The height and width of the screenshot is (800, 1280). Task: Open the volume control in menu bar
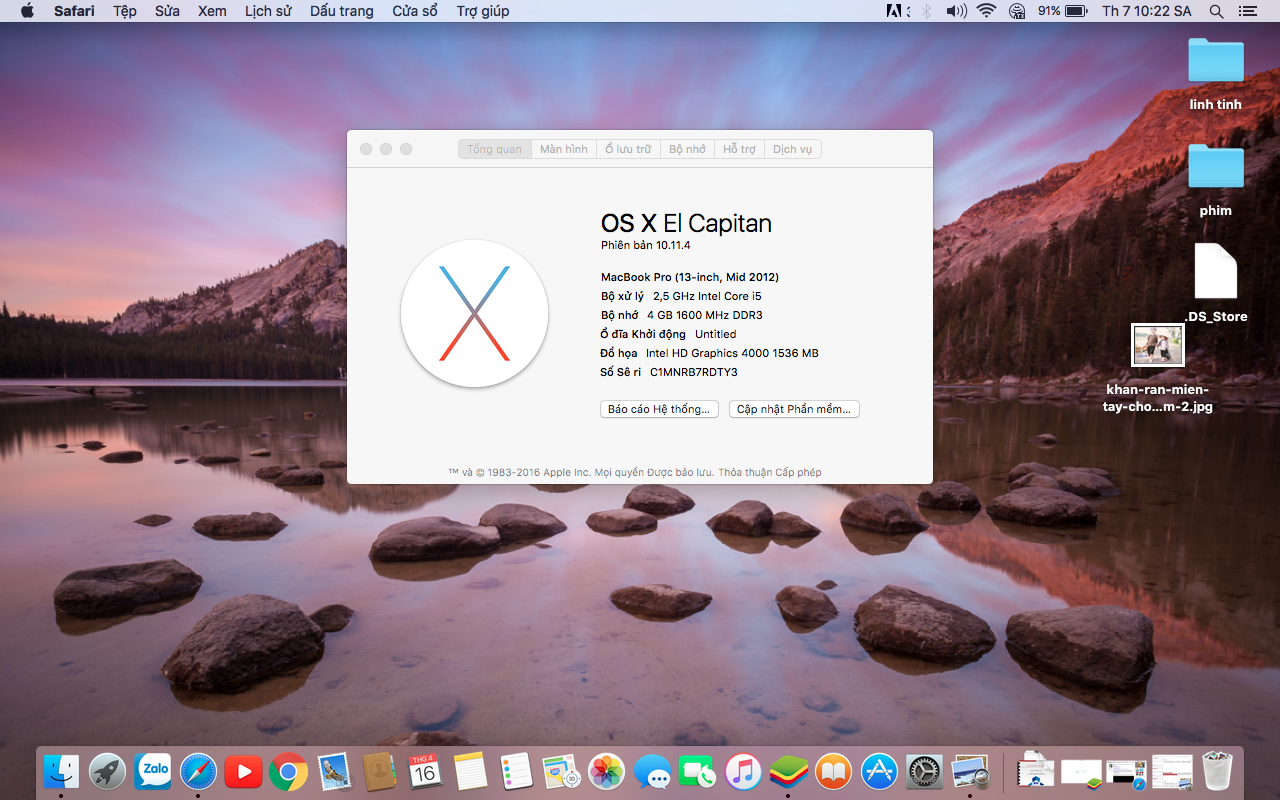956,11
